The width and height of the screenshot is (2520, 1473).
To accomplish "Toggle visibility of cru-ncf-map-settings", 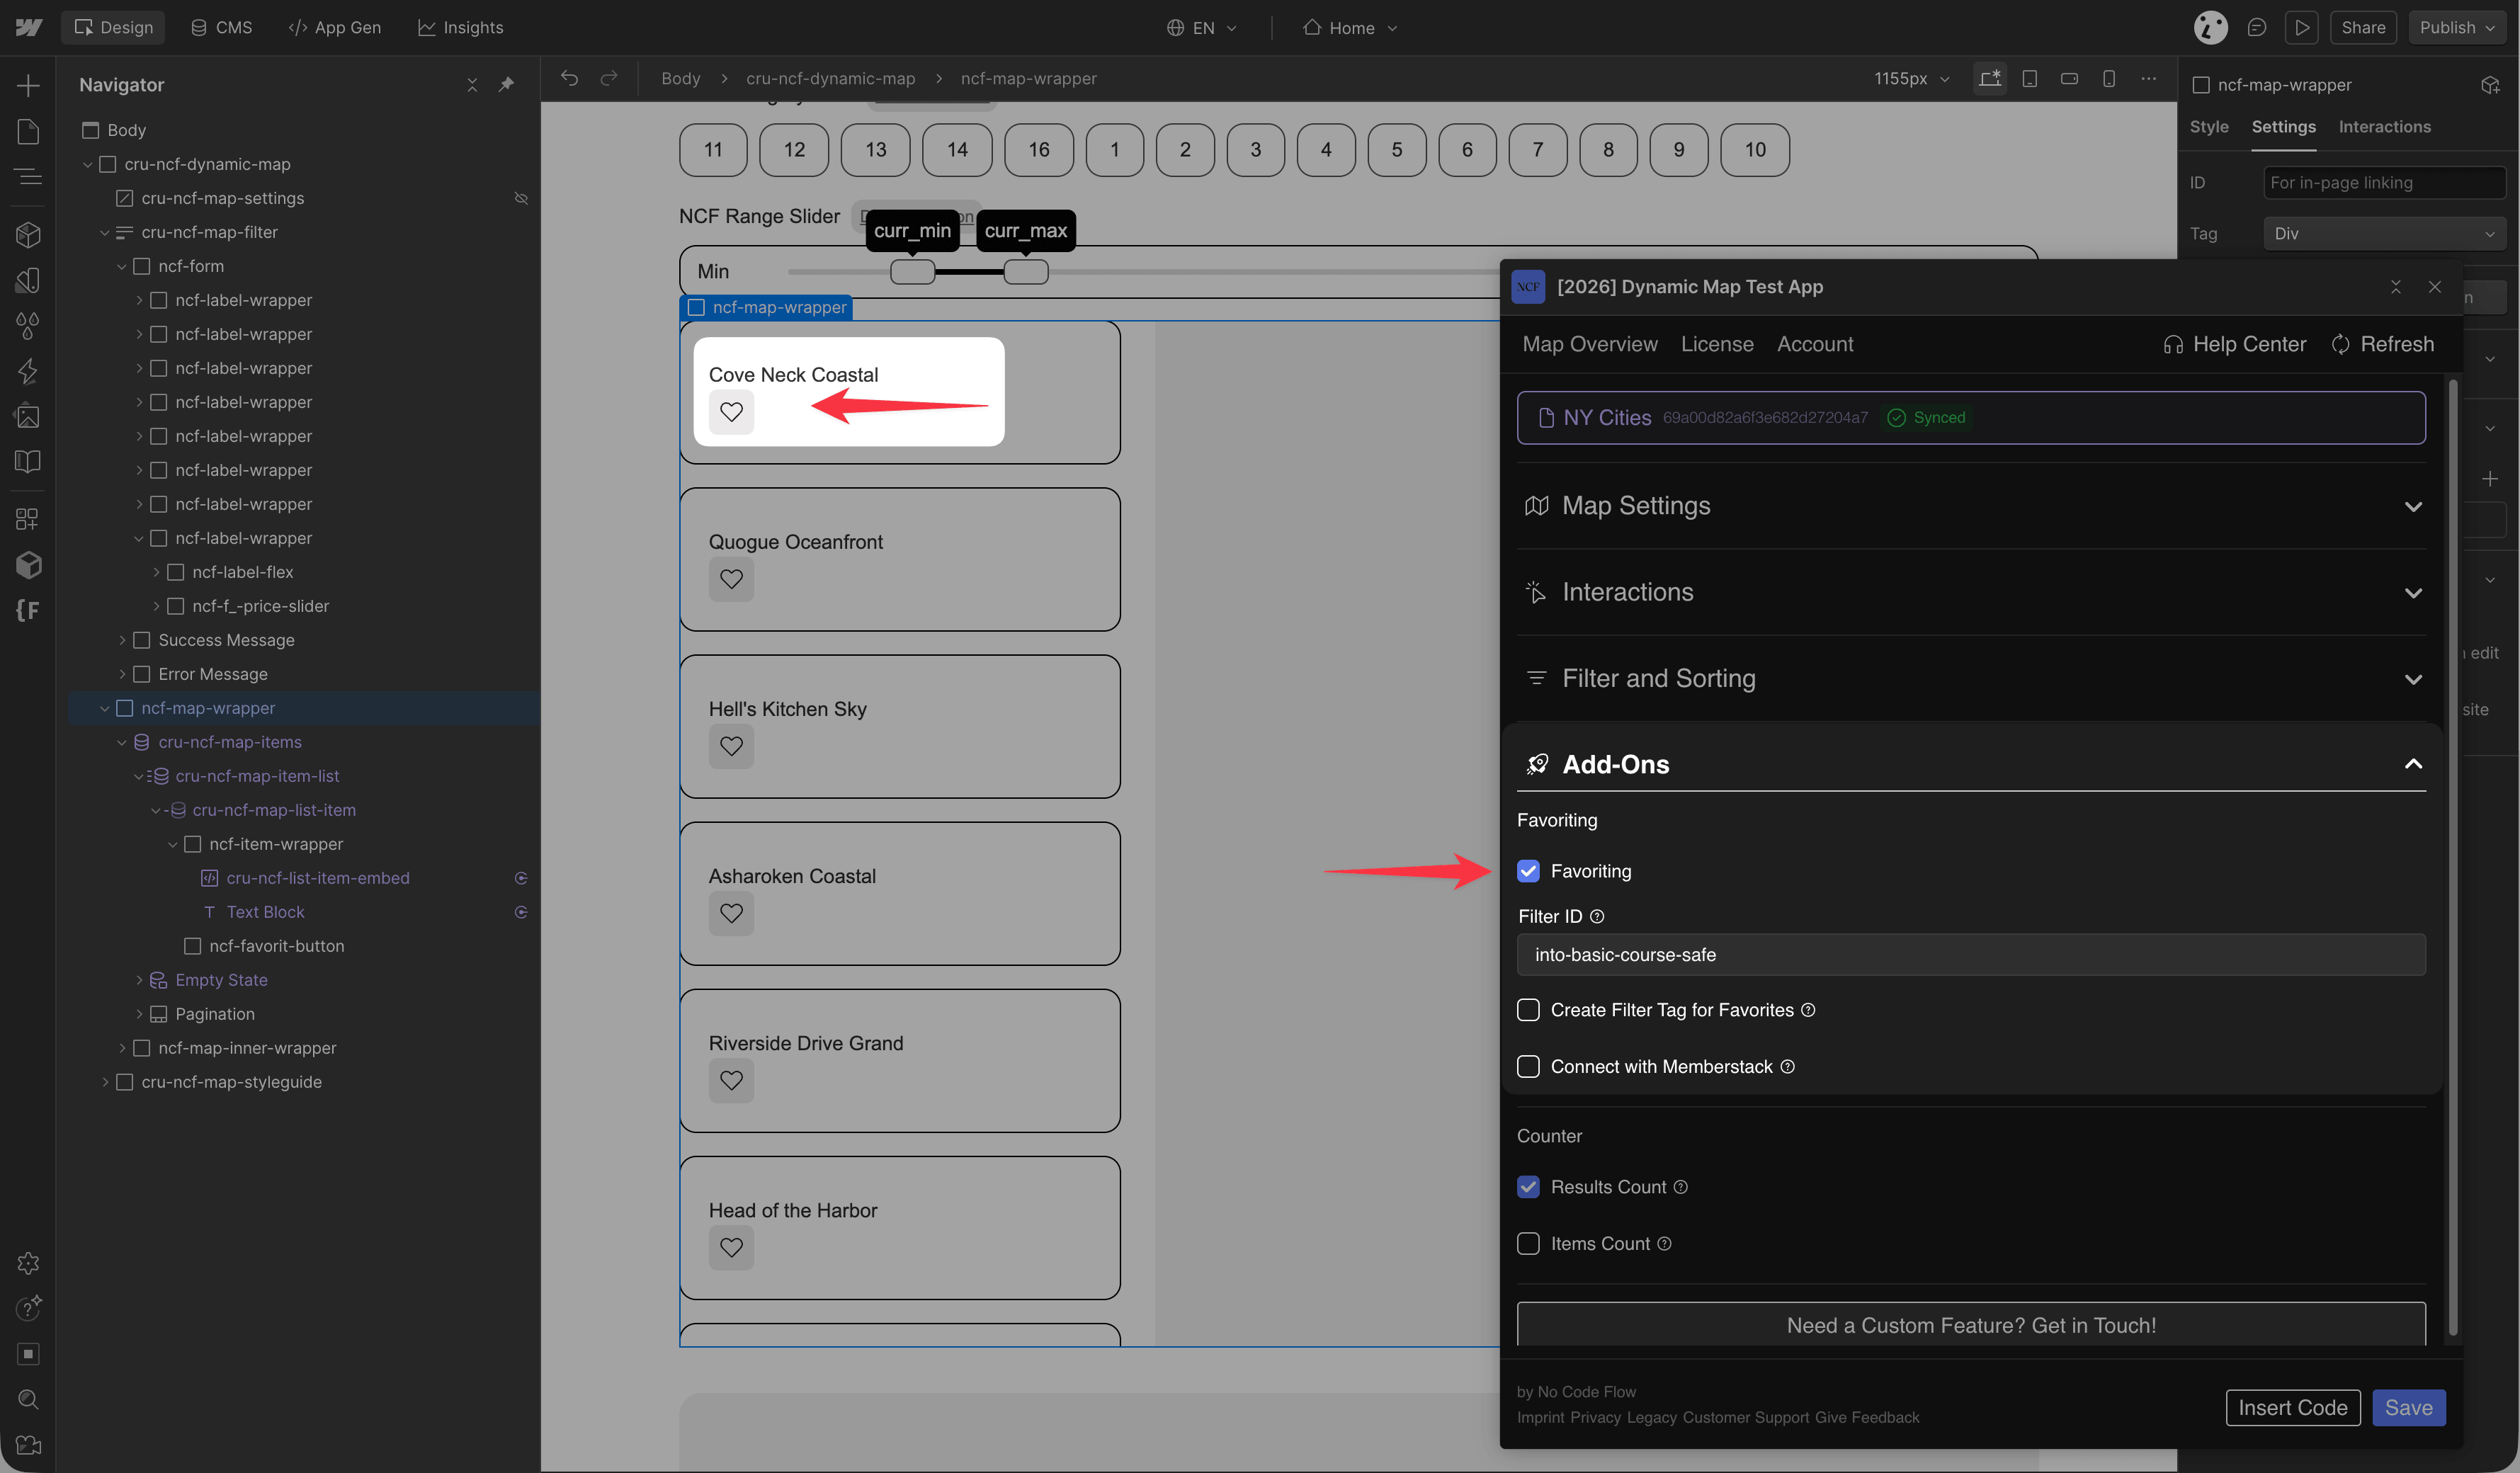I will pos(521,198).
